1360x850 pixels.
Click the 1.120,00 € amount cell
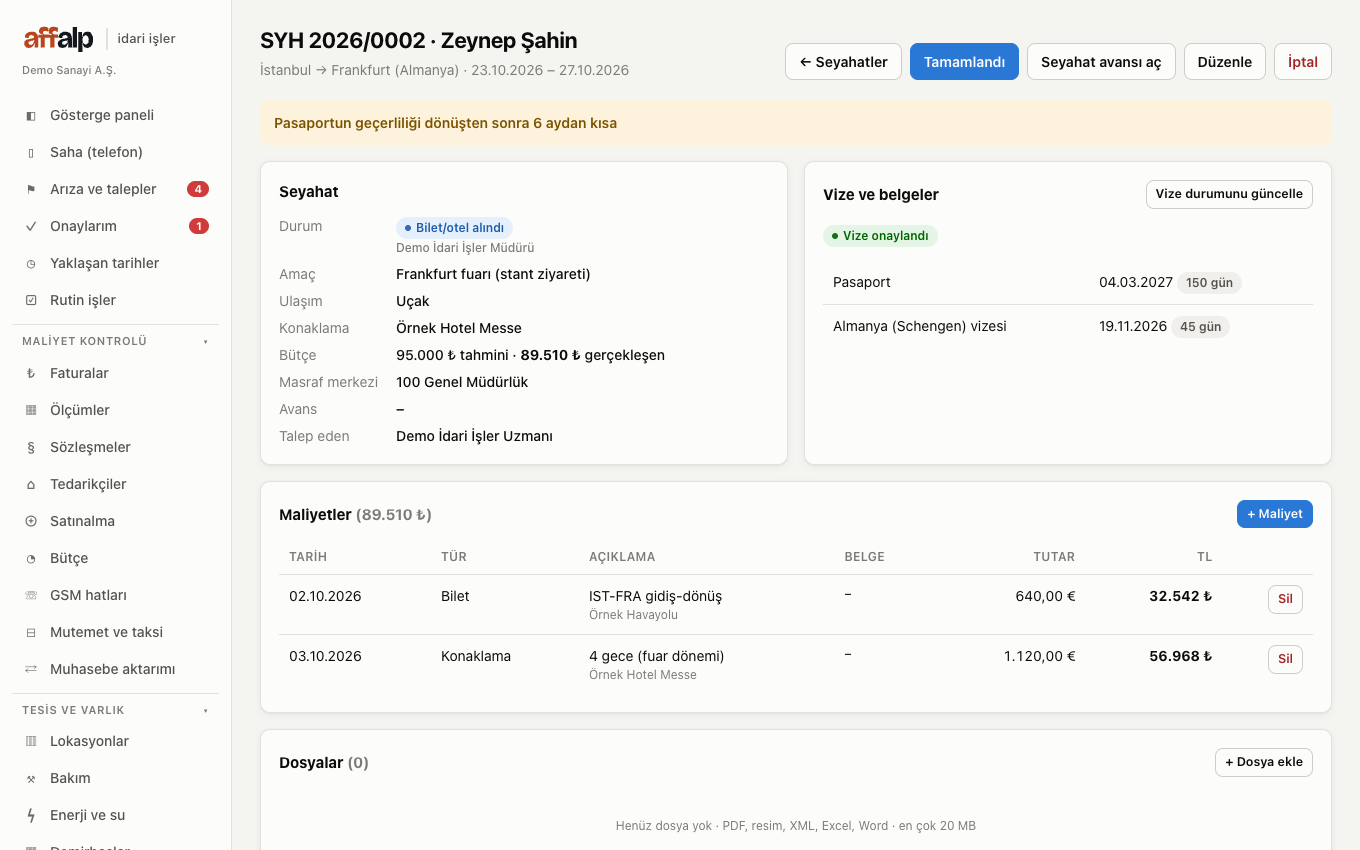pos(1040,656)
